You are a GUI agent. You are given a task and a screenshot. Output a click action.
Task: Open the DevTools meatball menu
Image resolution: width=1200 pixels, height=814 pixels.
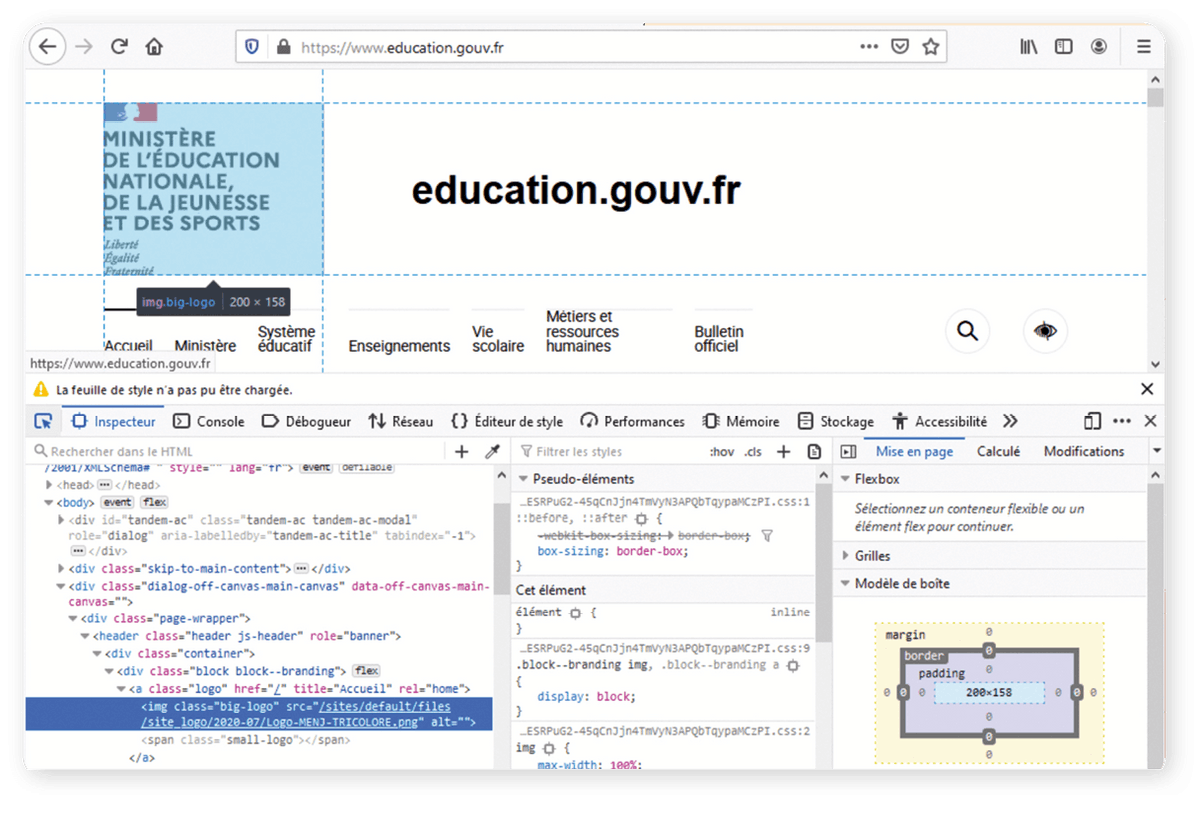(x=1122, y=421)
